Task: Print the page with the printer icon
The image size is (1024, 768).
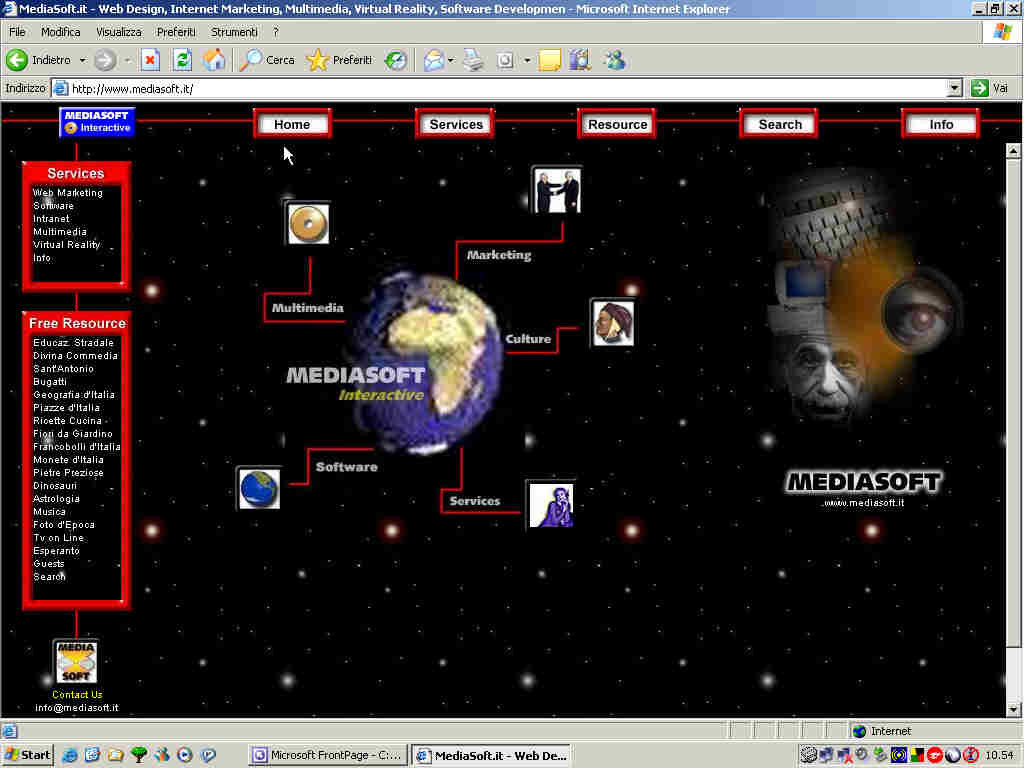Action: coord(473,60)
